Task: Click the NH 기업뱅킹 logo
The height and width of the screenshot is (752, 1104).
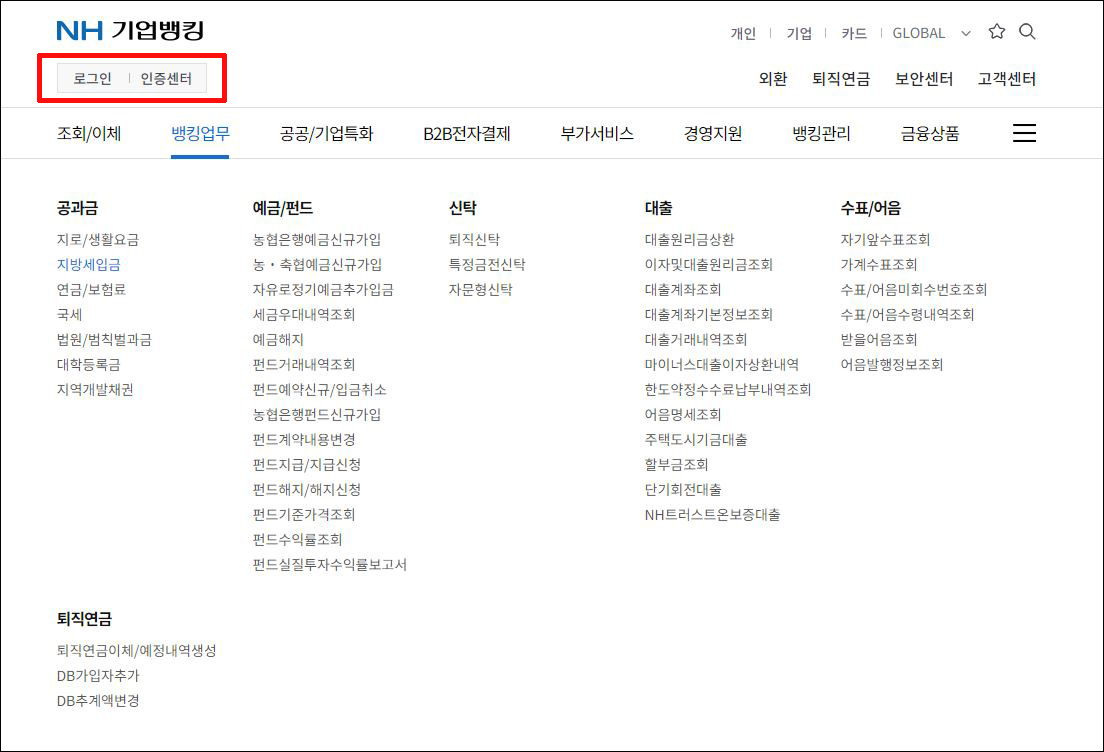Action: (x=130, y=30)
